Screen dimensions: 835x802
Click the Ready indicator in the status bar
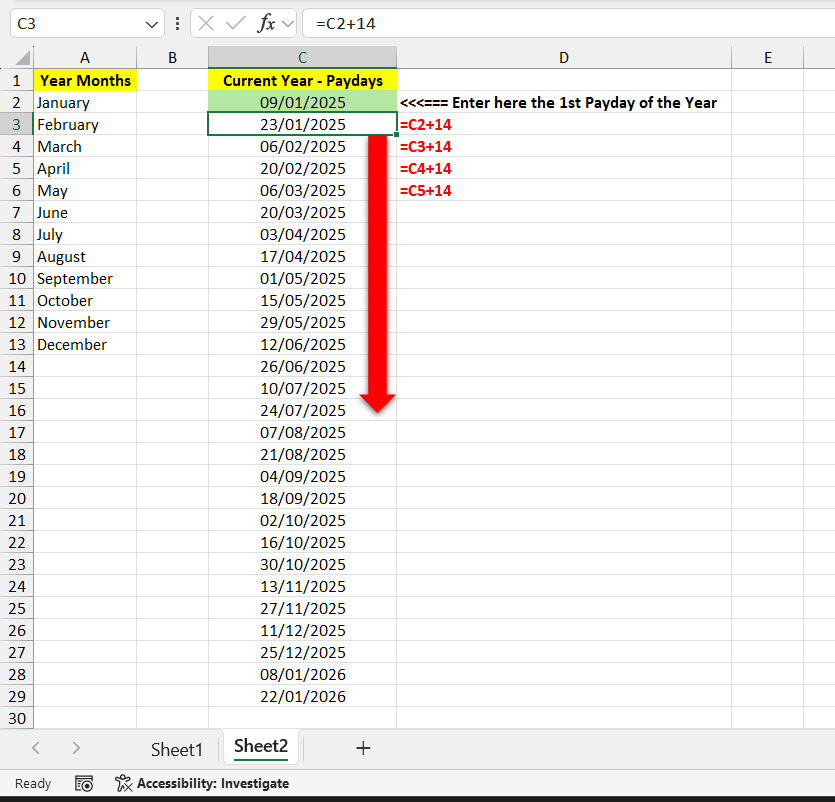coord(31,783)
